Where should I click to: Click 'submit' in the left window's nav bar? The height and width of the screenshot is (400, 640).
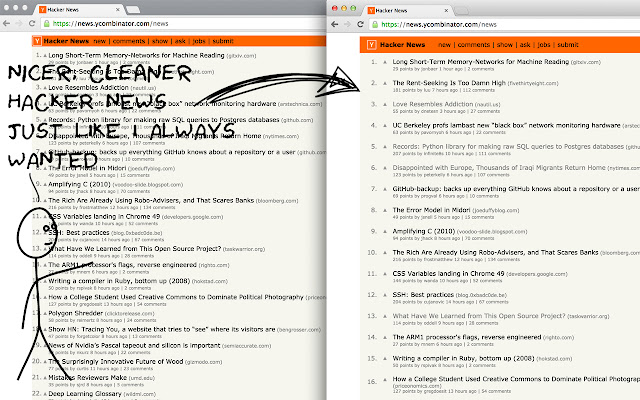[x=223, y=41]
